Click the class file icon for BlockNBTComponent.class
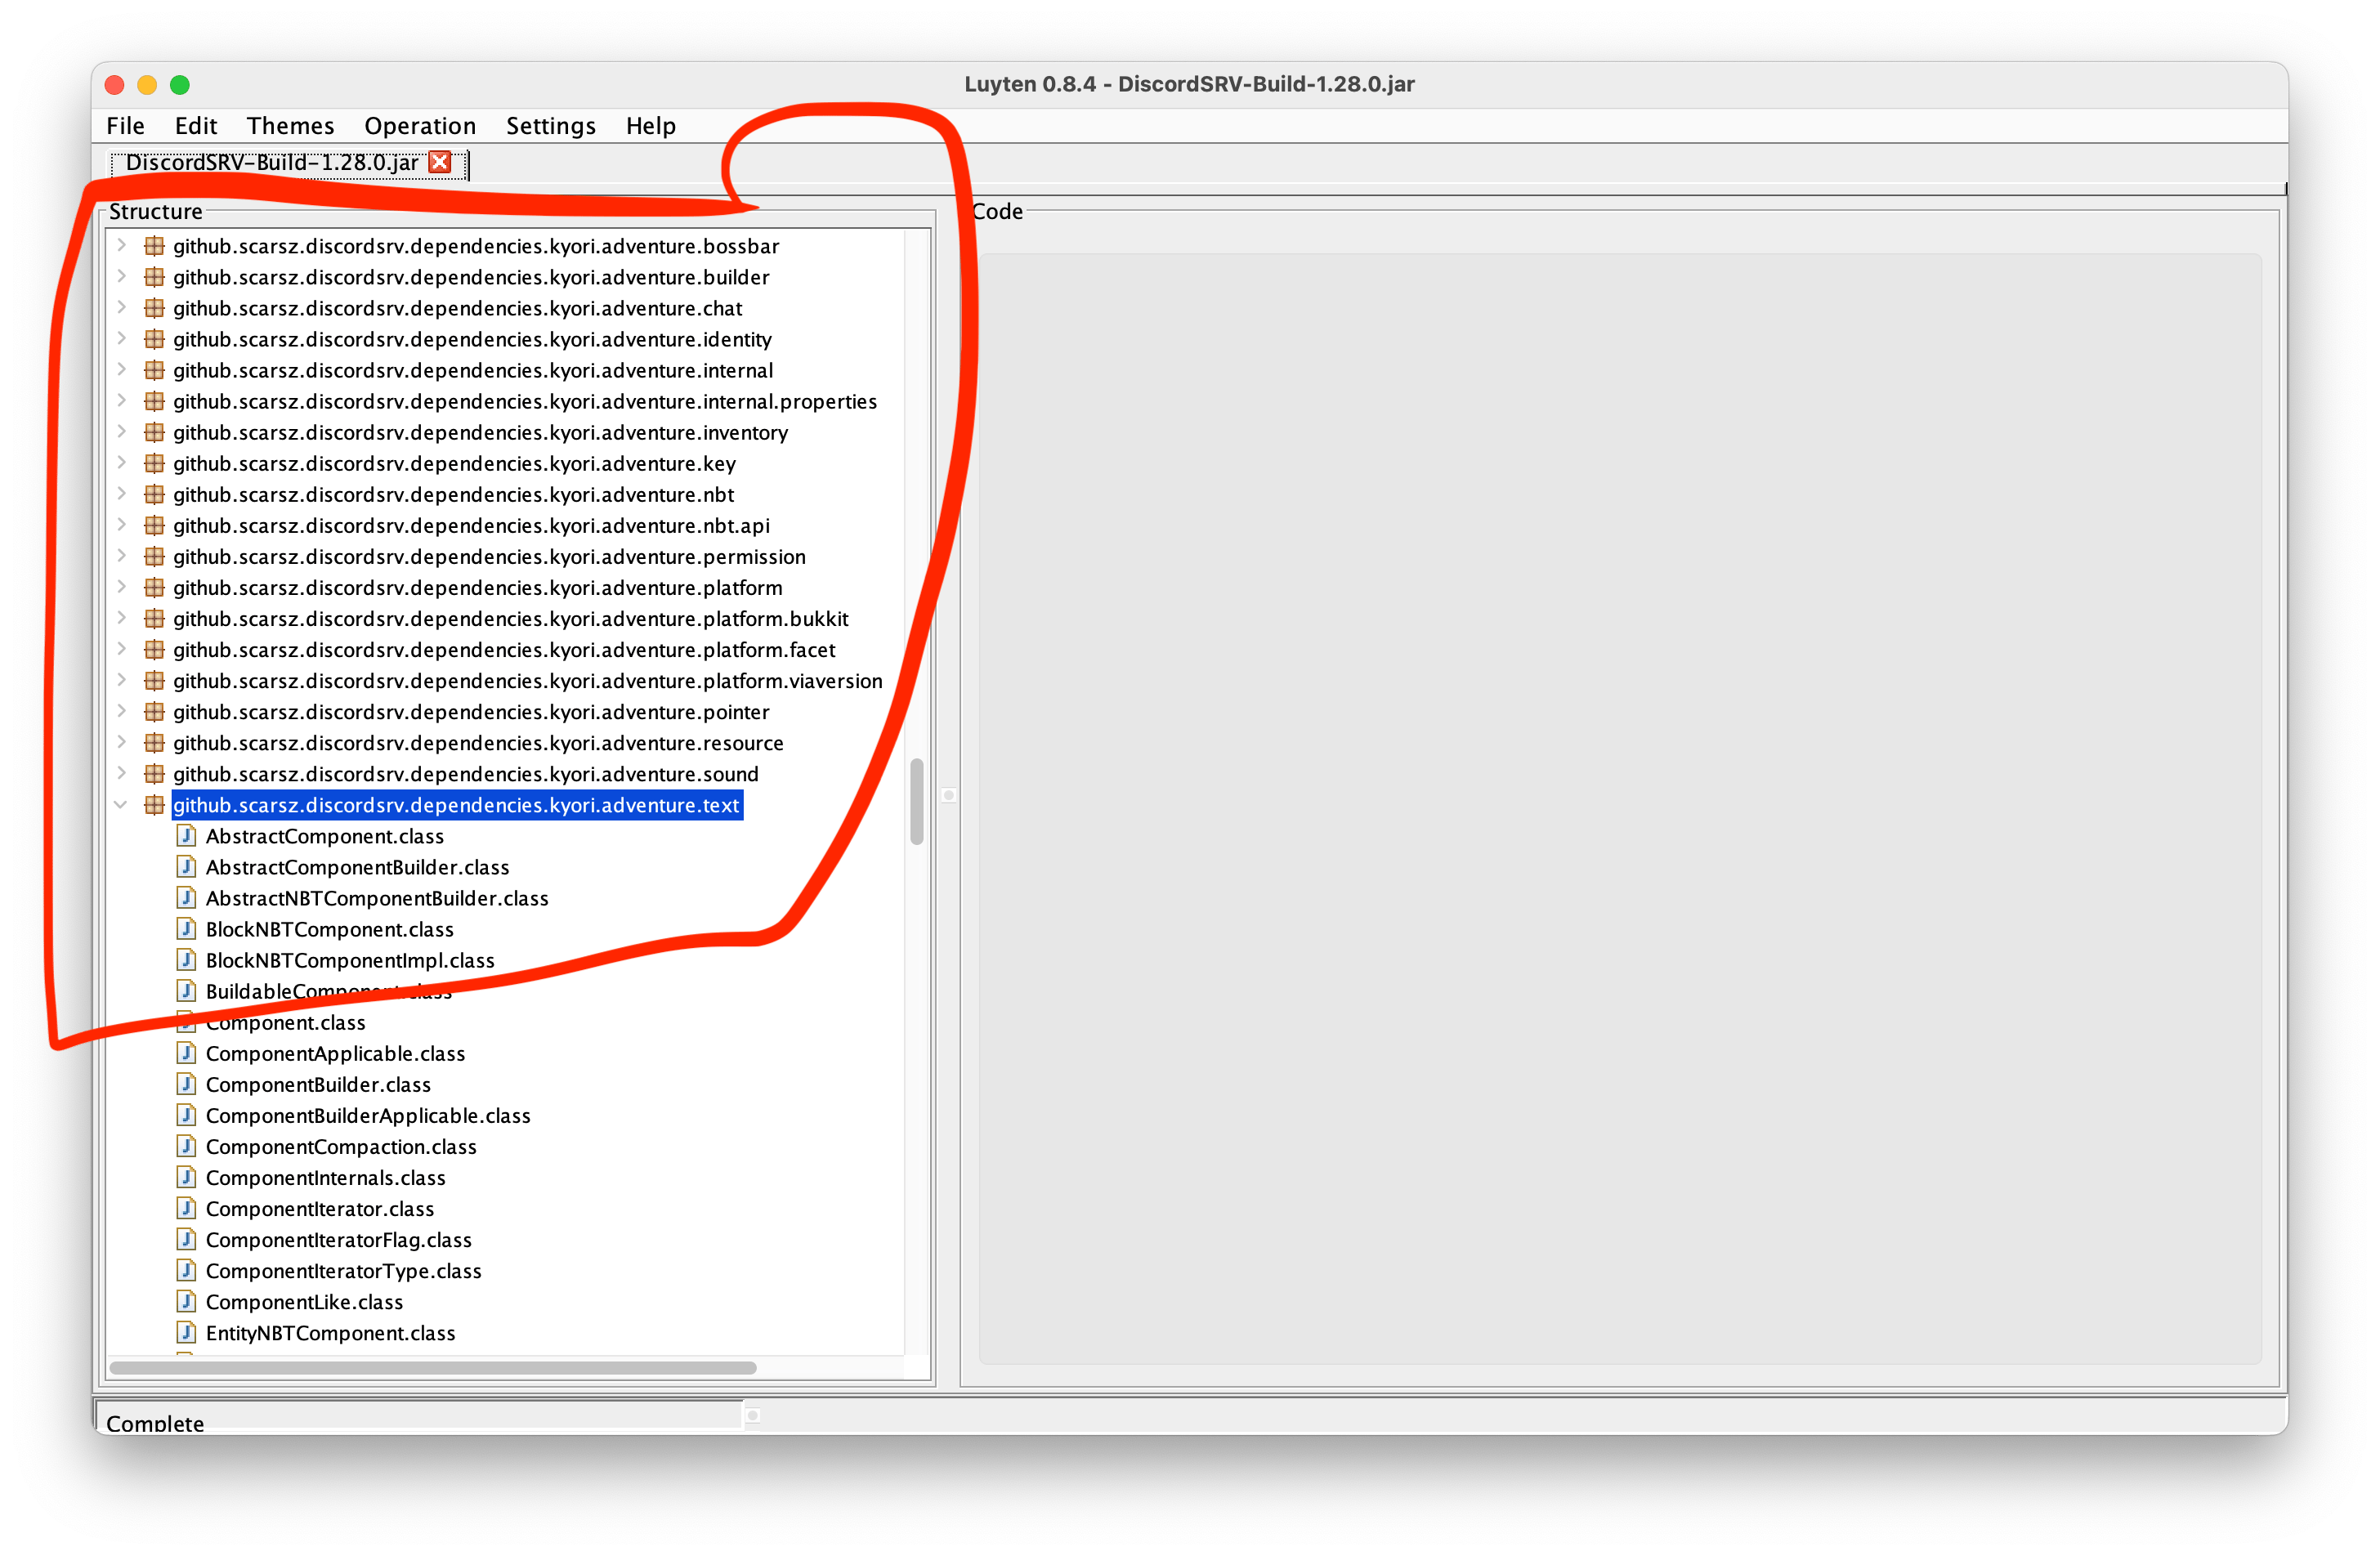The image size is (2380, 1556). (x=186, y=928)
